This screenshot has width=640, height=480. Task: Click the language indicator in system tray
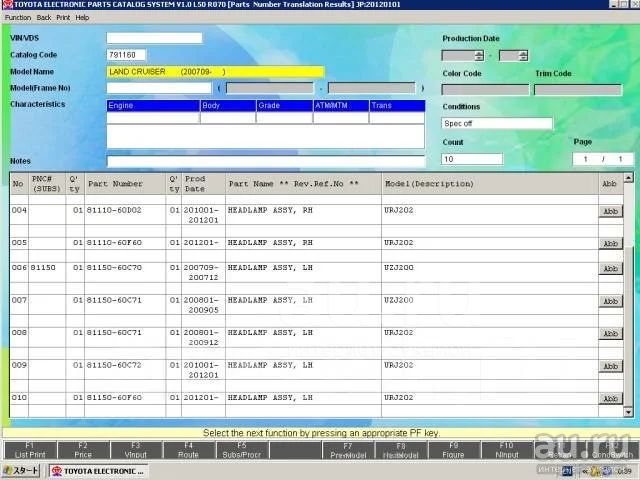coord(567,471)
